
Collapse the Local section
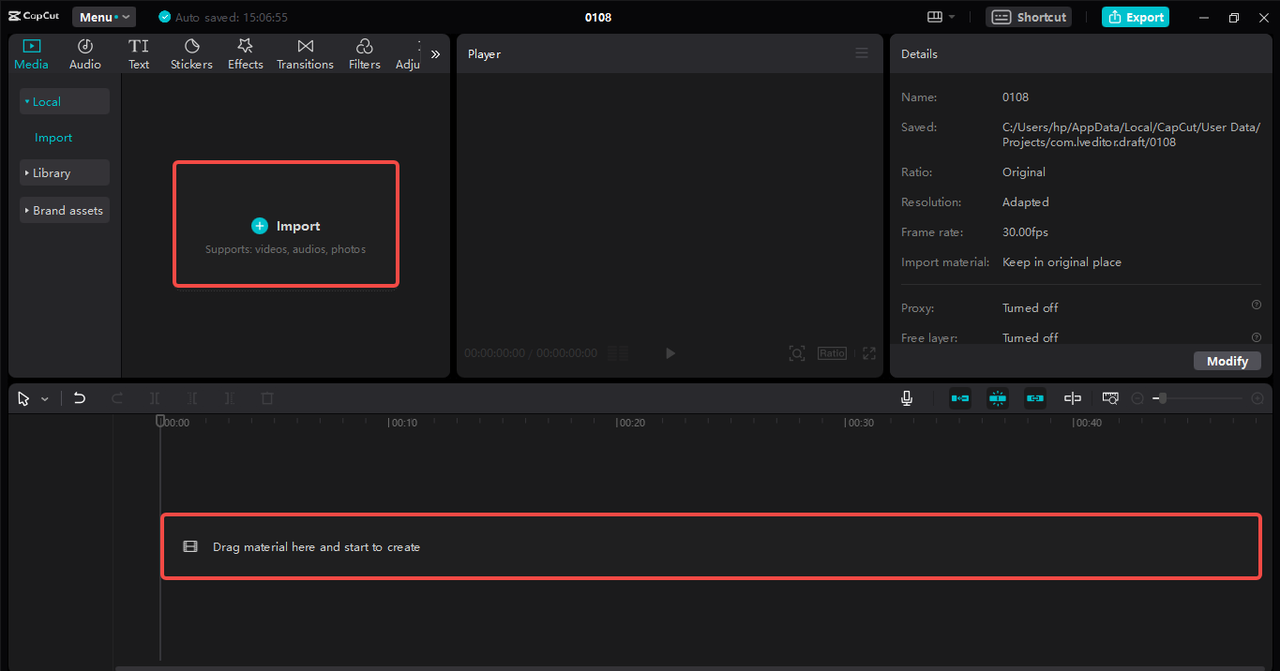point(64,101)
